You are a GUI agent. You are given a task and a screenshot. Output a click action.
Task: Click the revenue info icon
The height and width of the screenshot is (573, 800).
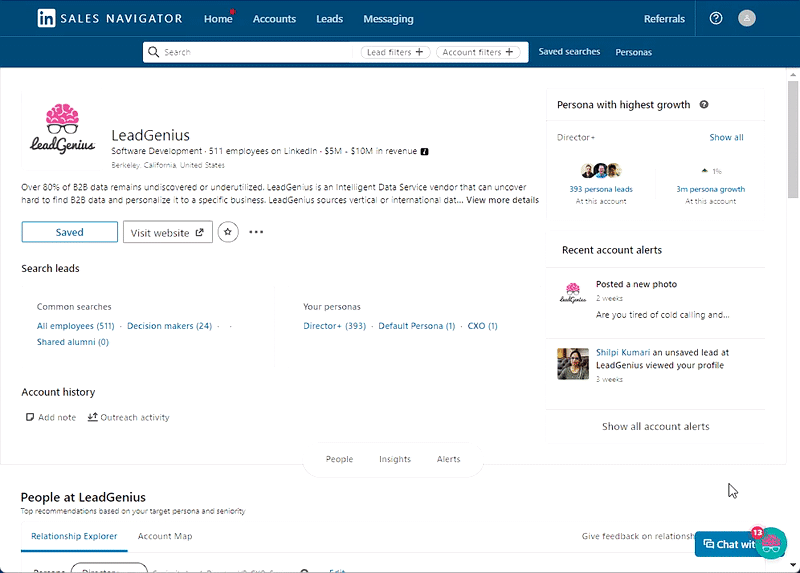pos(424,152)
